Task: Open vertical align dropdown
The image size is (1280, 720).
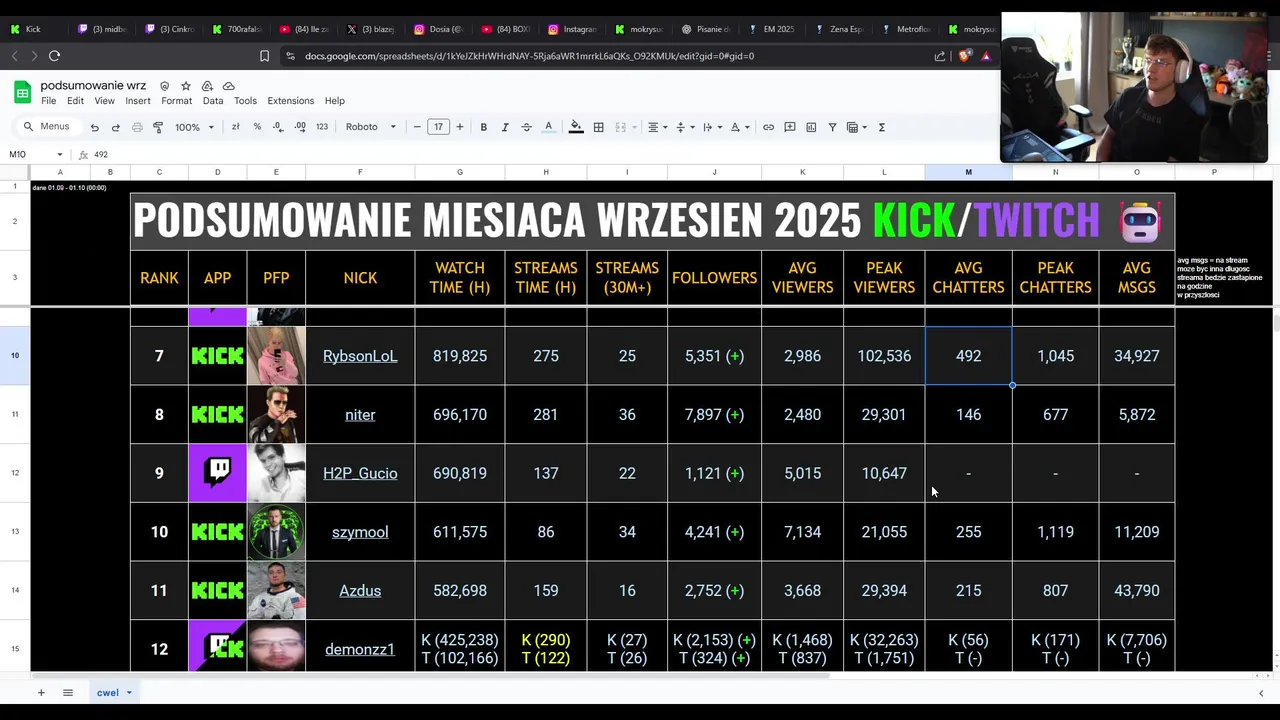Action: click(684, 127)
